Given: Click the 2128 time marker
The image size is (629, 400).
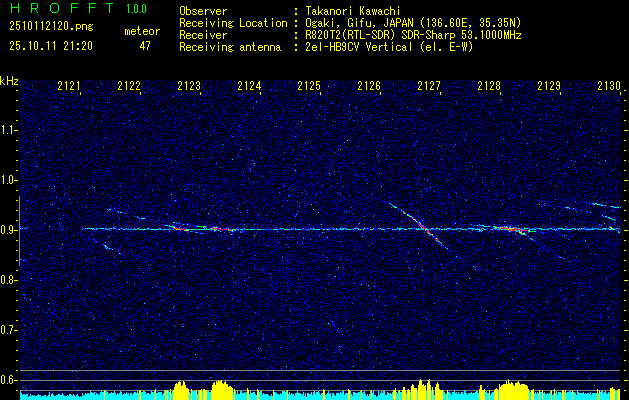Looking at the screenshot, I should click(x=489, y=85).
